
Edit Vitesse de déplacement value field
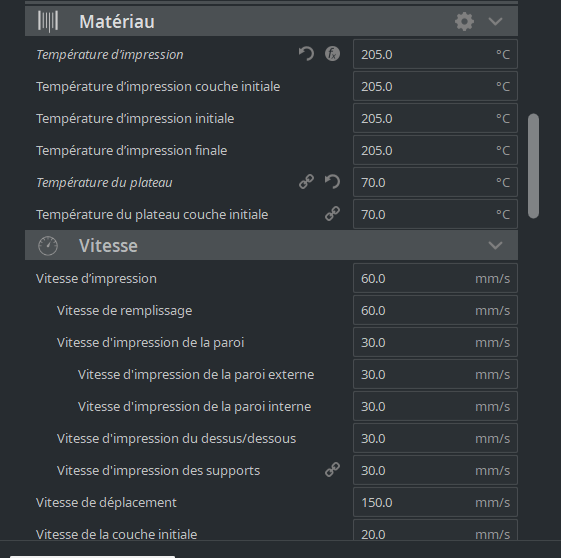click(435, 502)
